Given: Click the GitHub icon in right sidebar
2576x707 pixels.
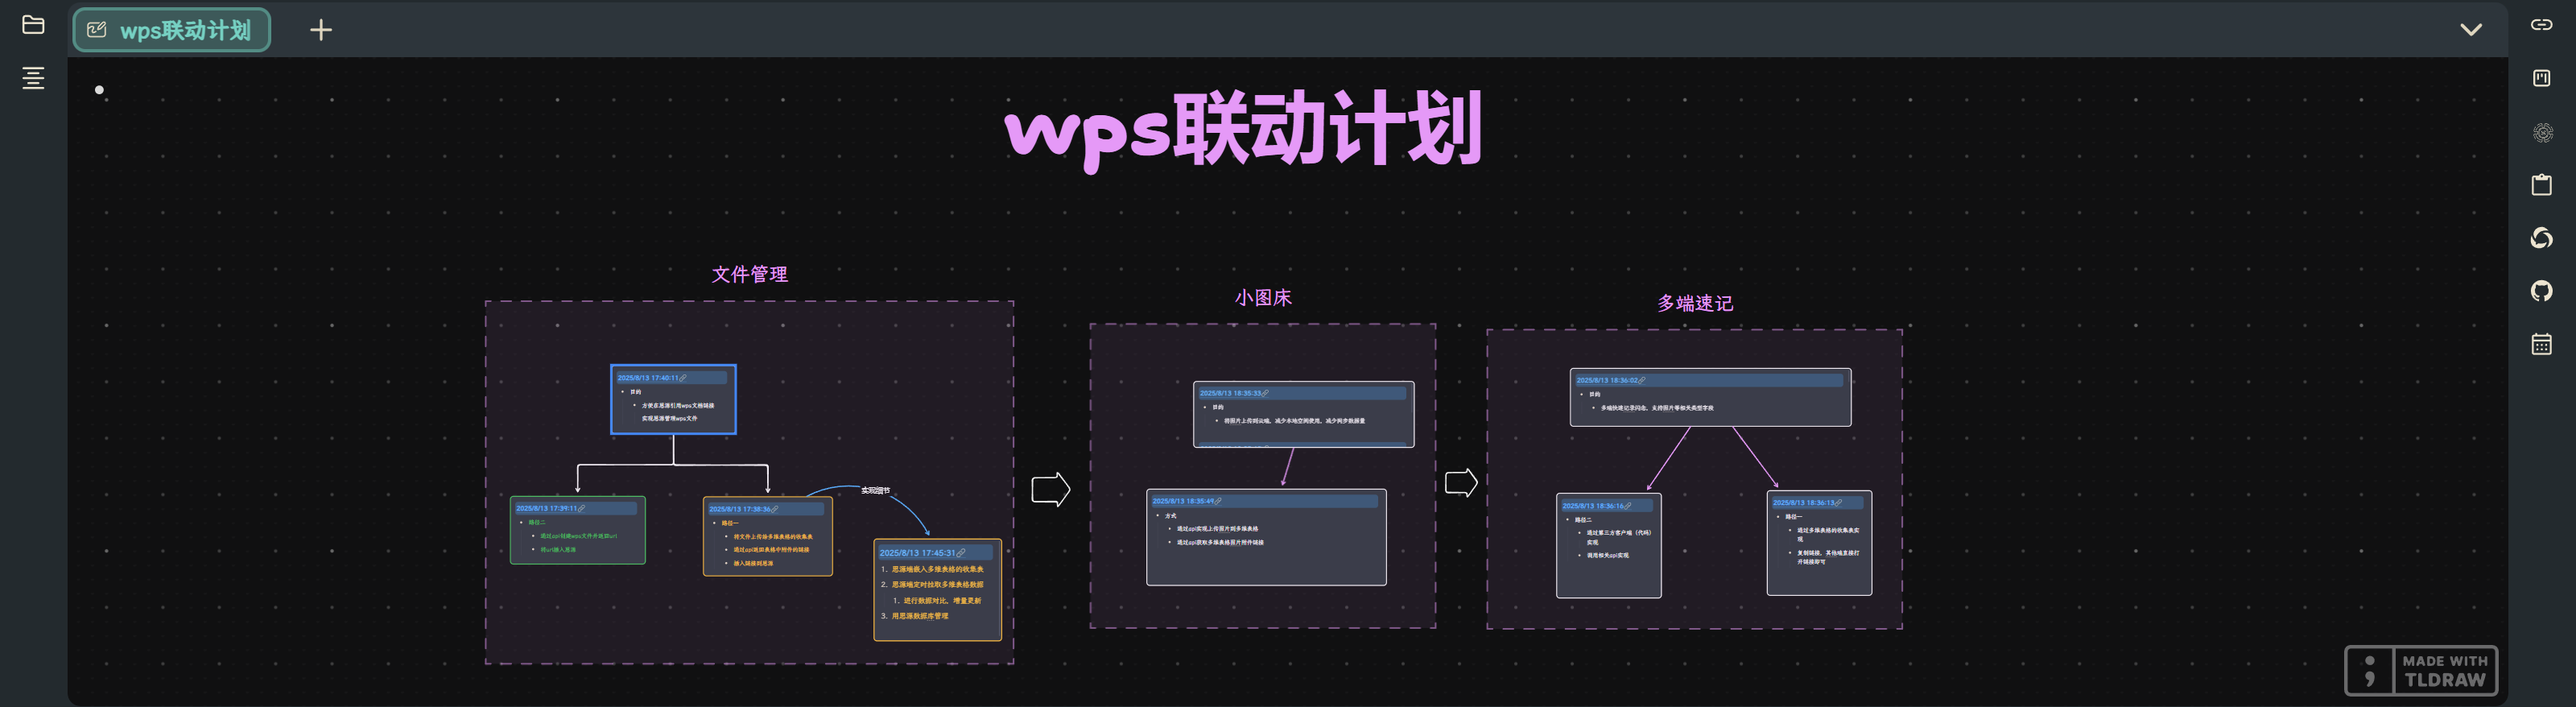Looking at the screenshot, I should pyautogui.click(x=2541, y=291).
